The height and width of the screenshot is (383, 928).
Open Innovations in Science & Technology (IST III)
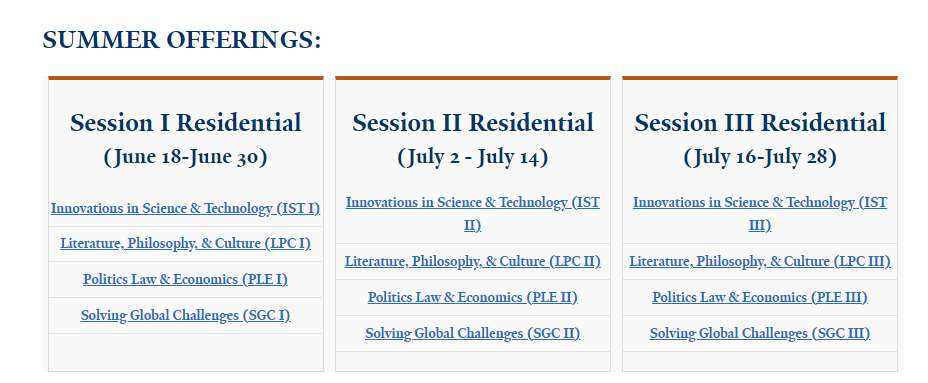[x=759, y=214]
